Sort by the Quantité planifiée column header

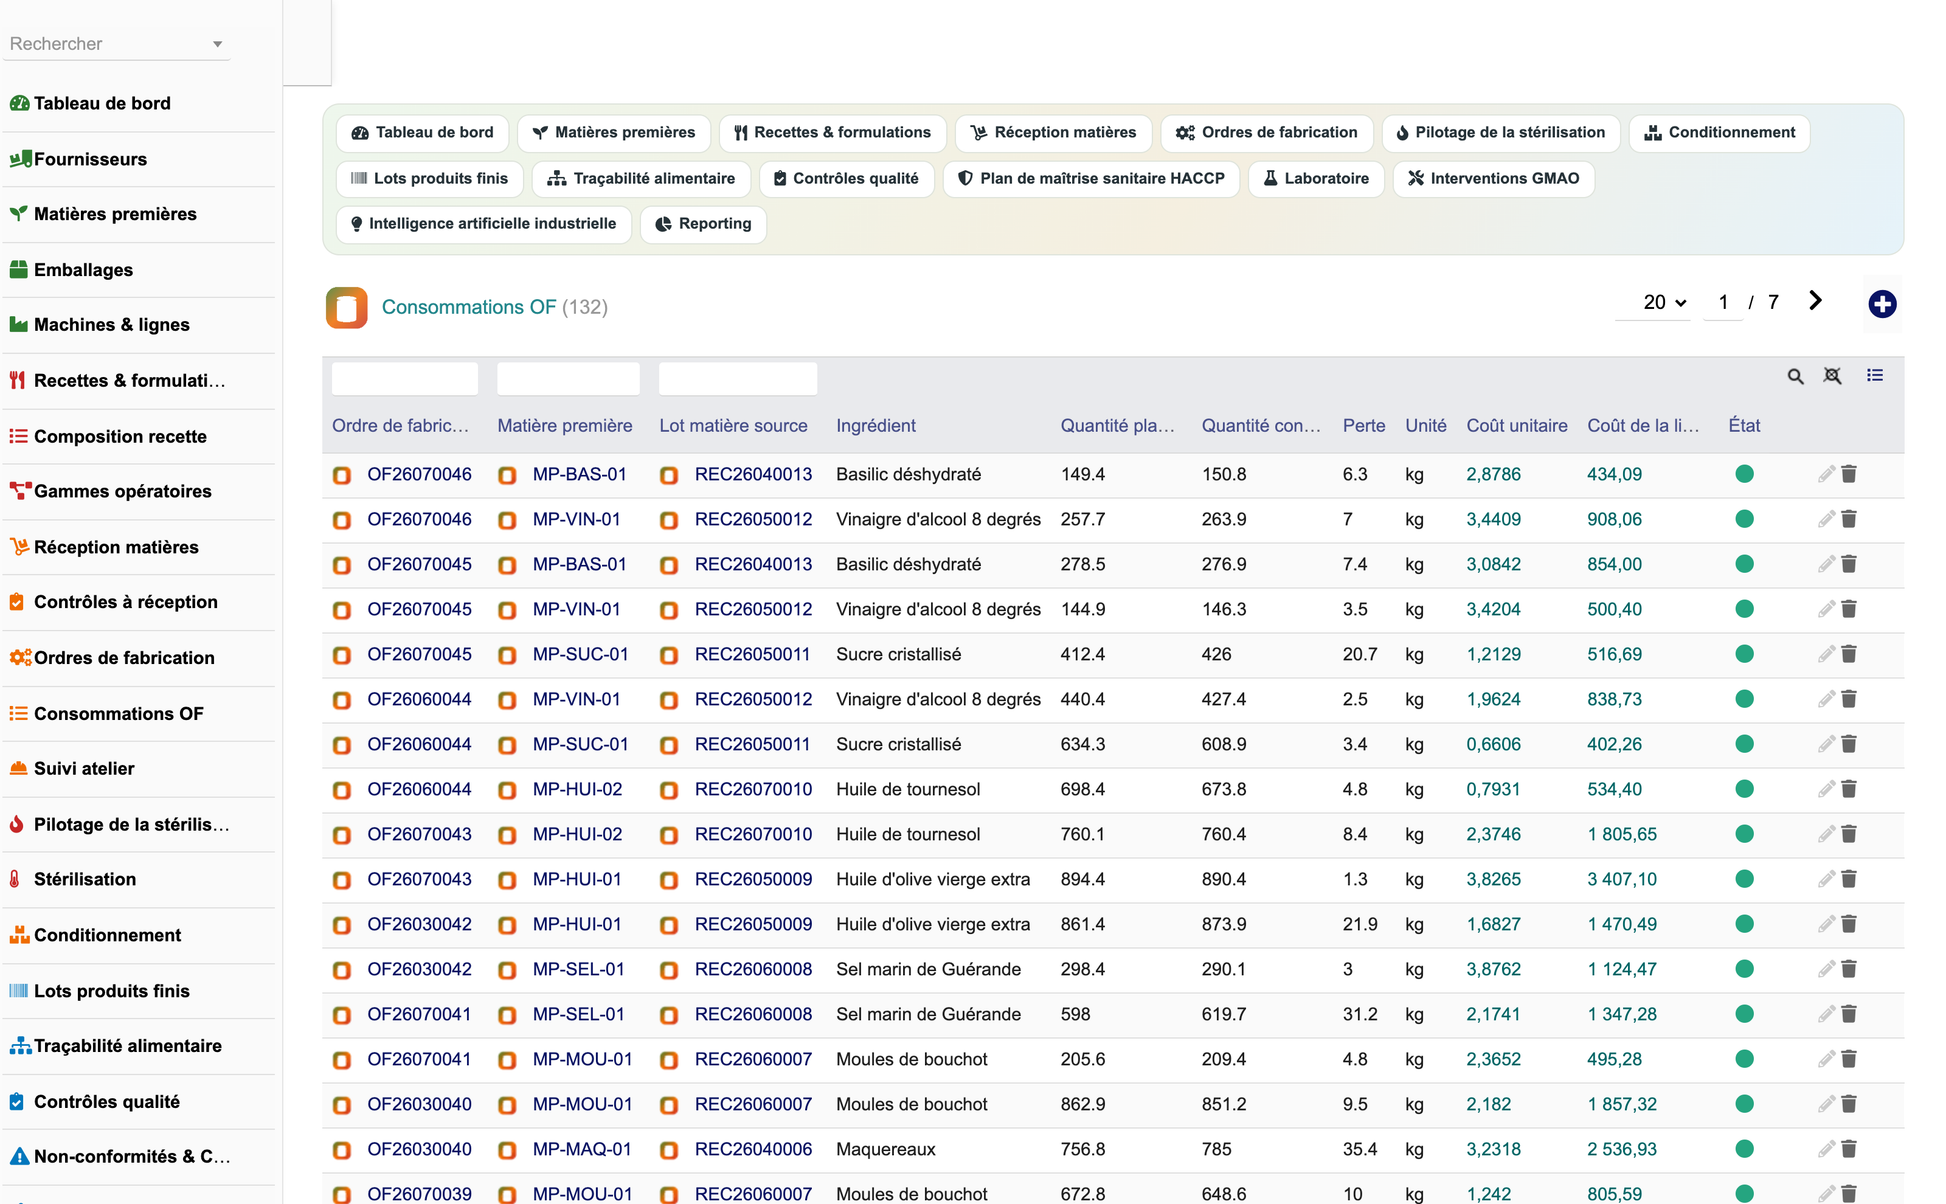tap(1117, 426)
